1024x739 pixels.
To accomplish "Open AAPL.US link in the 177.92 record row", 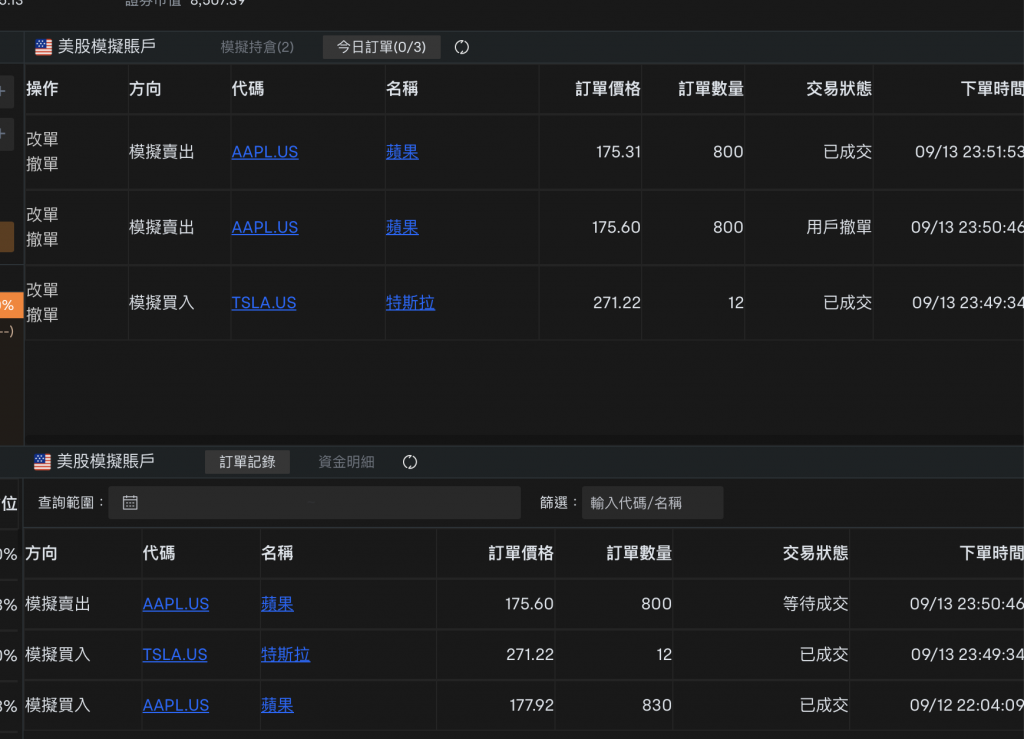I will pyautogui.click(x=176, y=705).
